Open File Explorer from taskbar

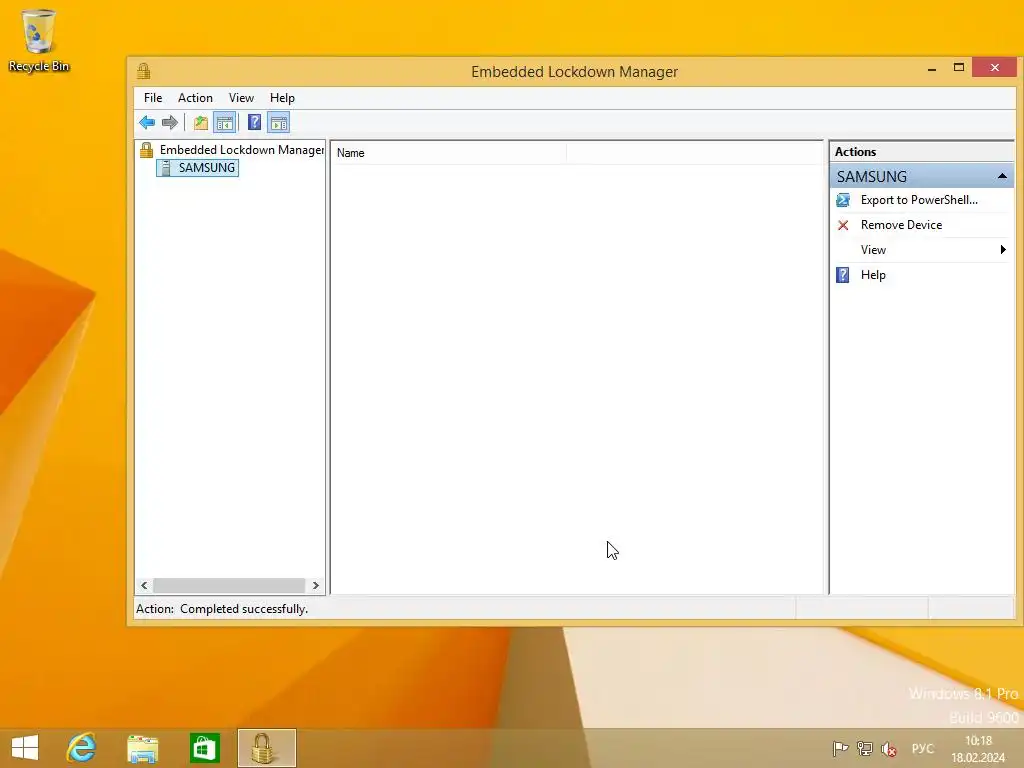(142, 748)
